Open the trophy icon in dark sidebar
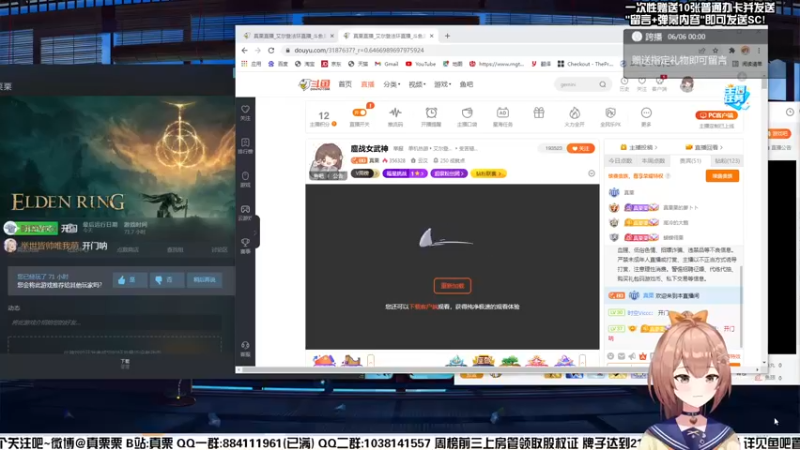800x450 pixels. 245,242
